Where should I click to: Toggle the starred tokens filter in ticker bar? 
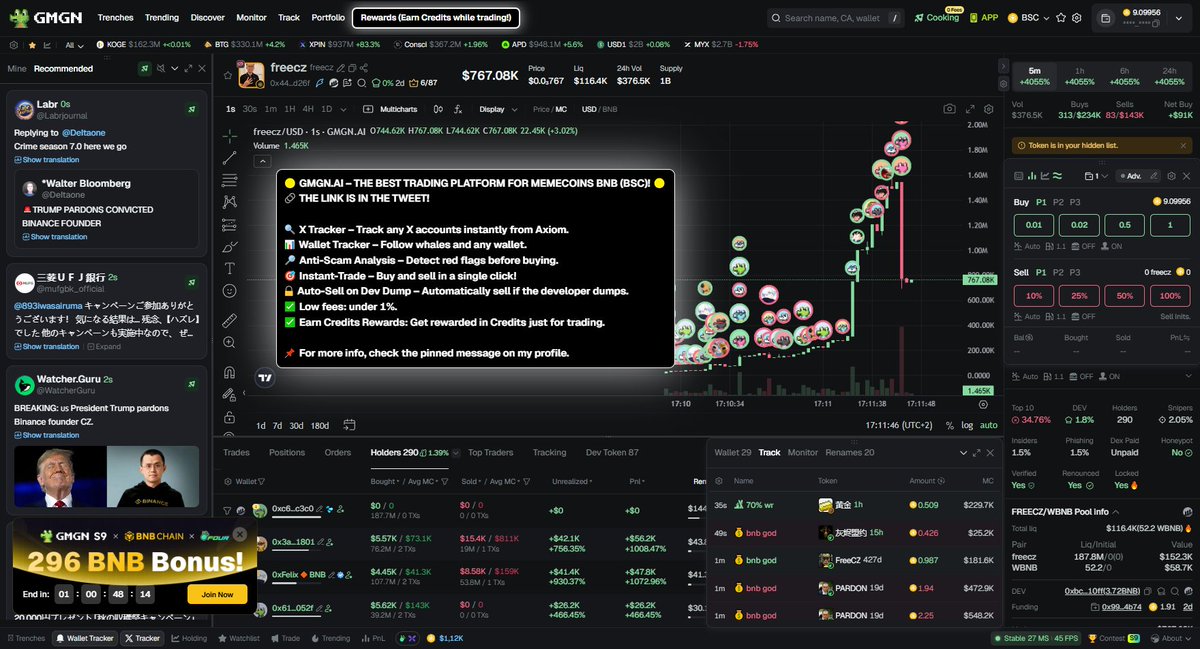(32, 45)
